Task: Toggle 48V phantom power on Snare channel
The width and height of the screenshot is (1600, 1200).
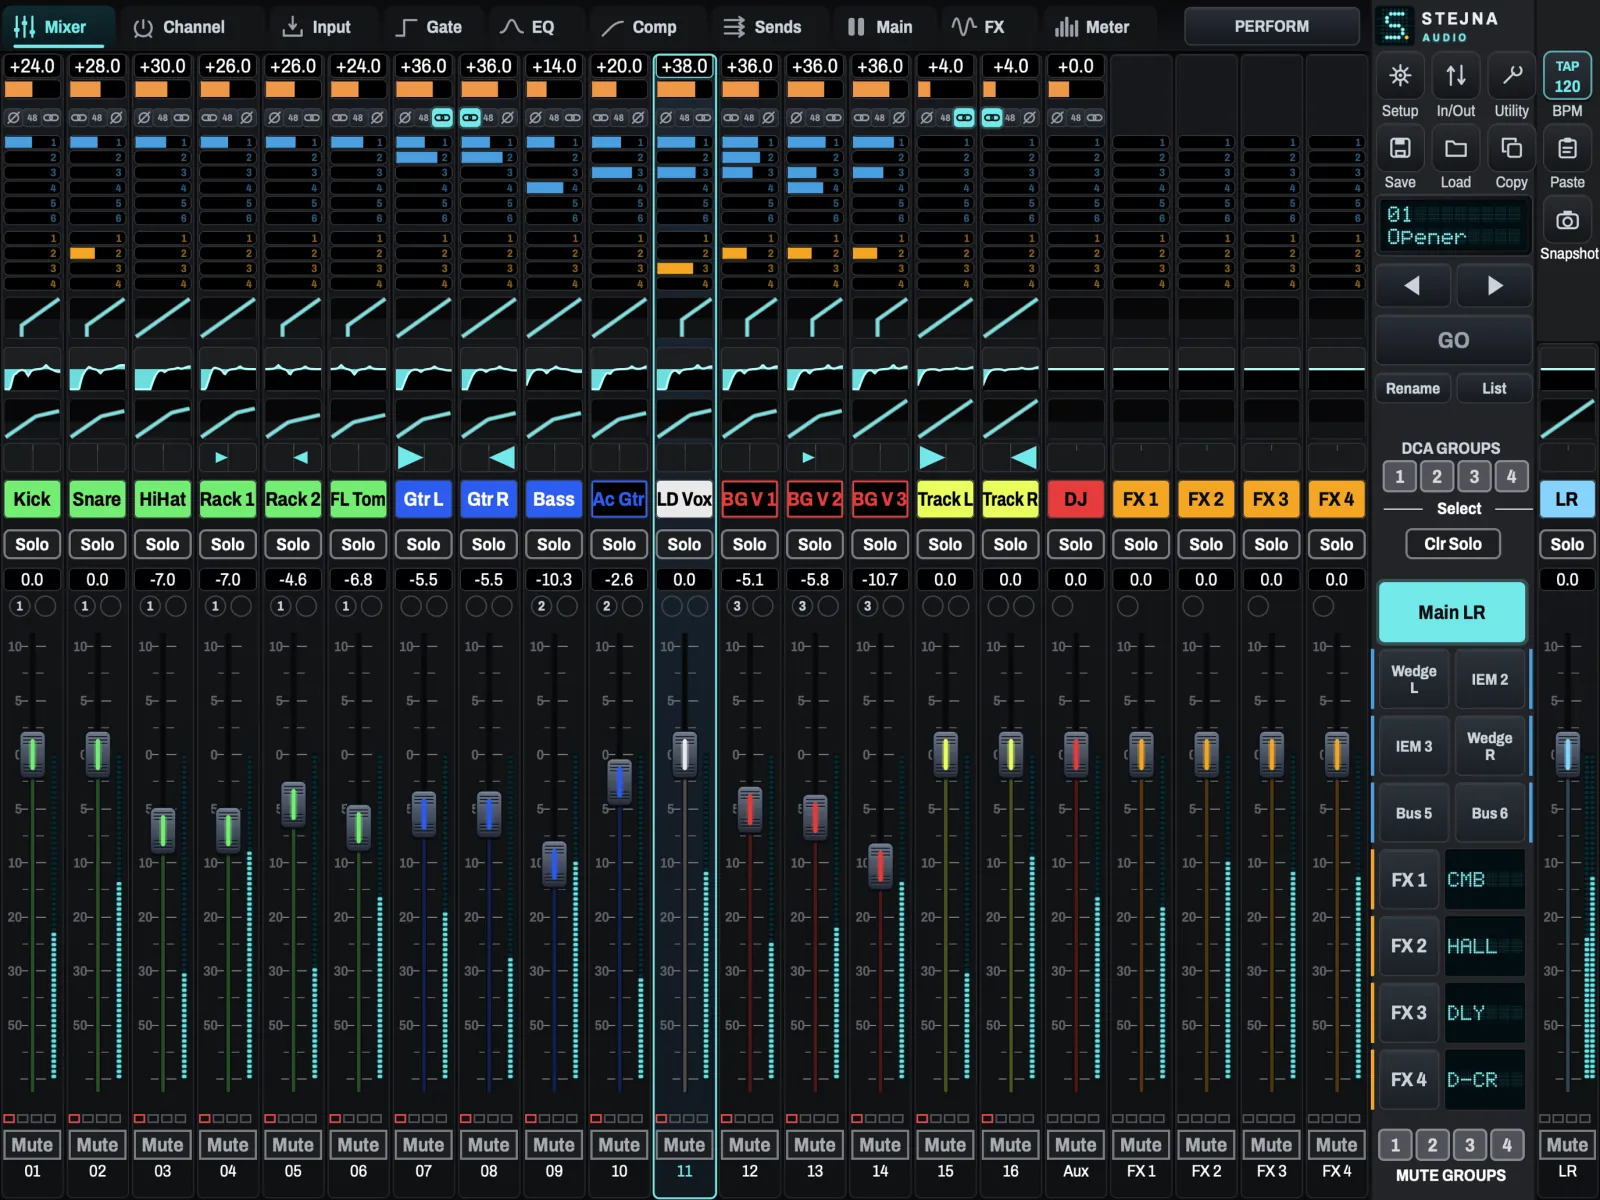Action: (97, 118)
